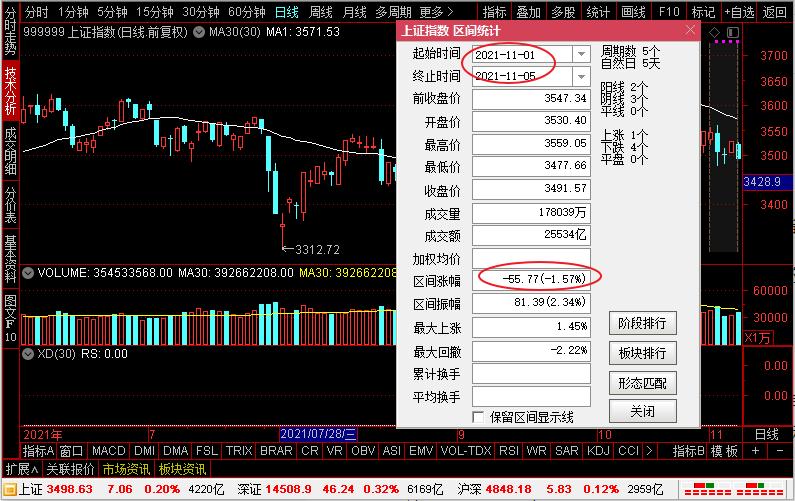
Task: Select the 1分钟 period tab
Action: click(x=73, y=11)
